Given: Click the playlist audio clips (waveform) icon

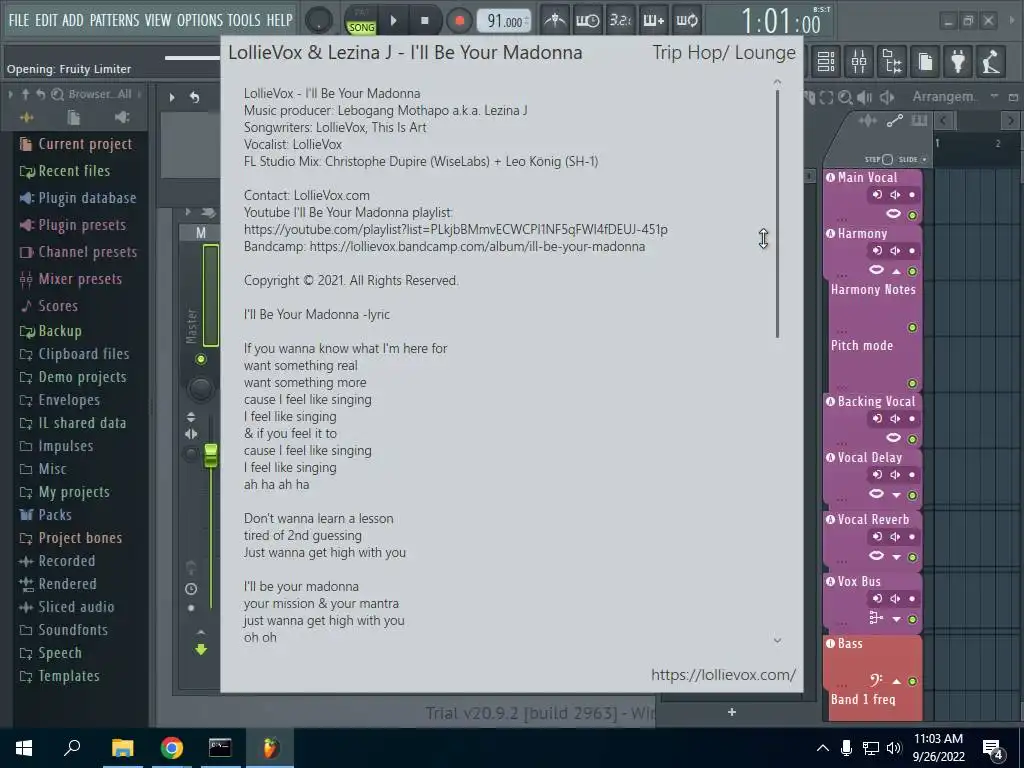Looking at the screenshot, I should [867, 120].
